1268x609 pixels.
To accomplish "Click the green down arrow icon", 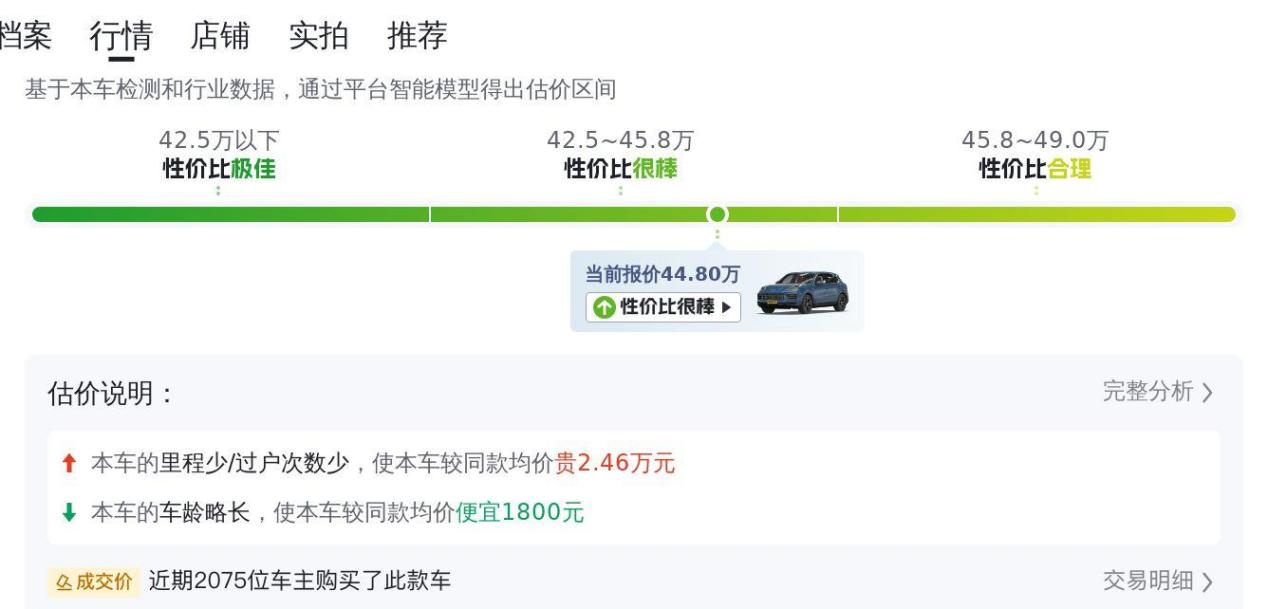I will click(69, 513).
